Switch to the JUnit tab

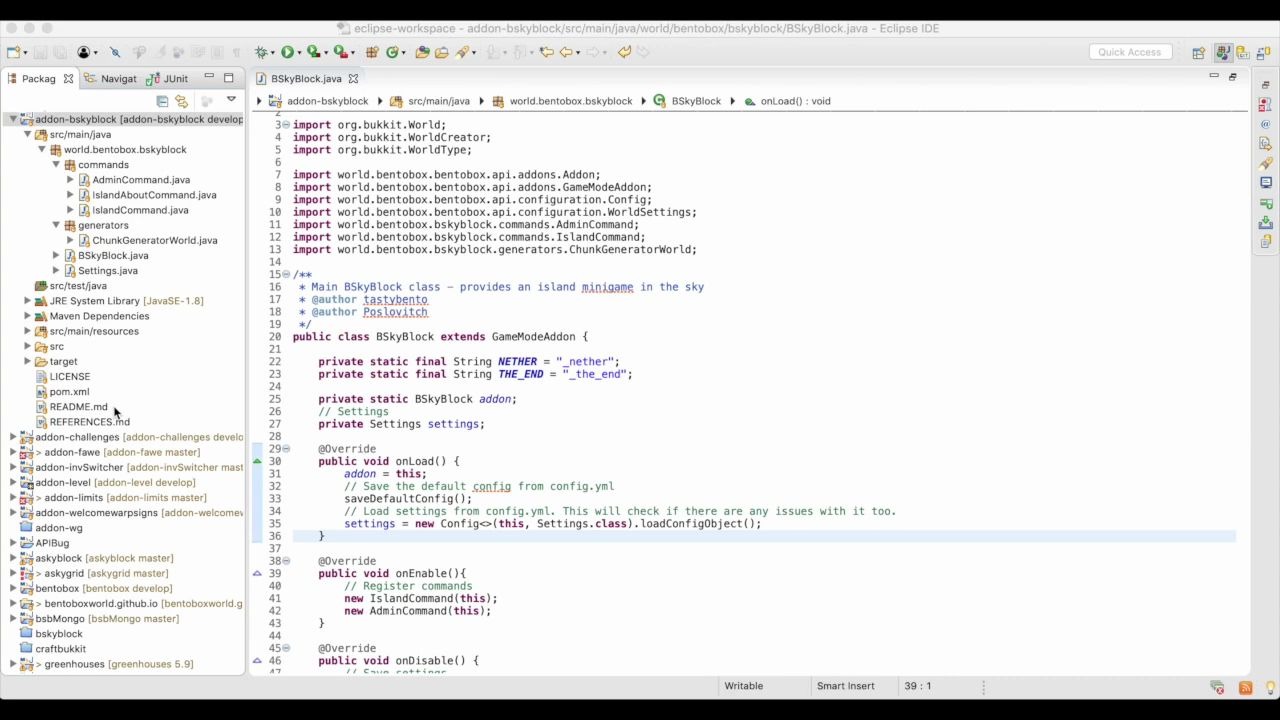tap(167, 78)
